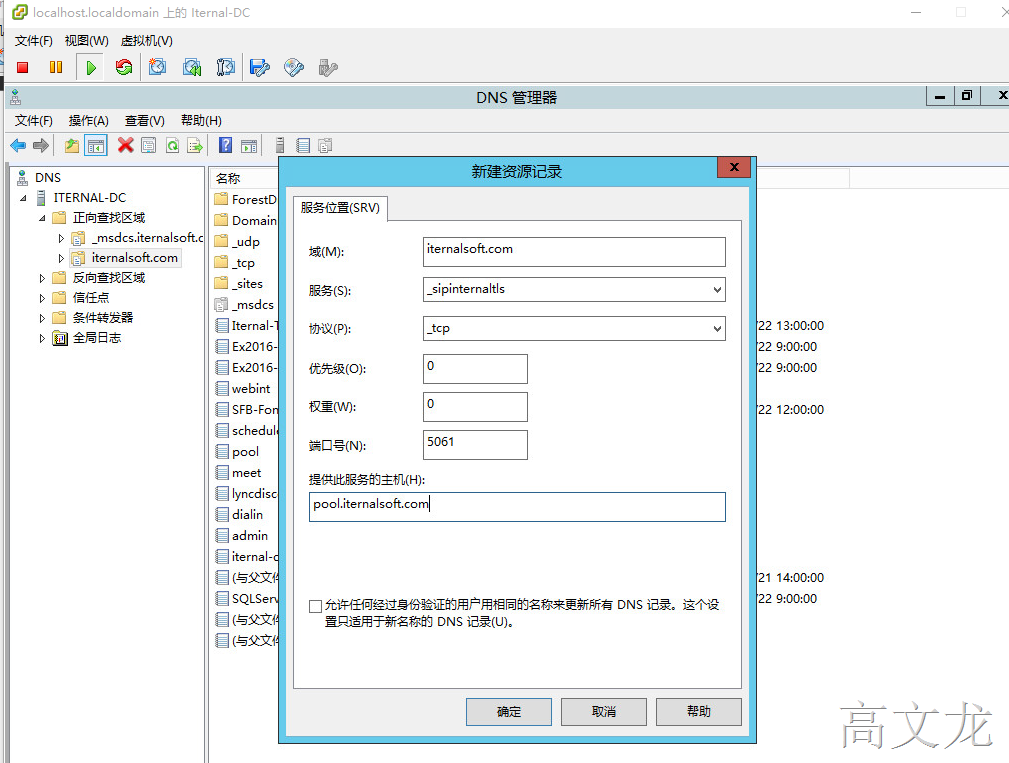Click the 取消 cancel button
This screenshot has width=1009, height=763.
click(604, 712)
